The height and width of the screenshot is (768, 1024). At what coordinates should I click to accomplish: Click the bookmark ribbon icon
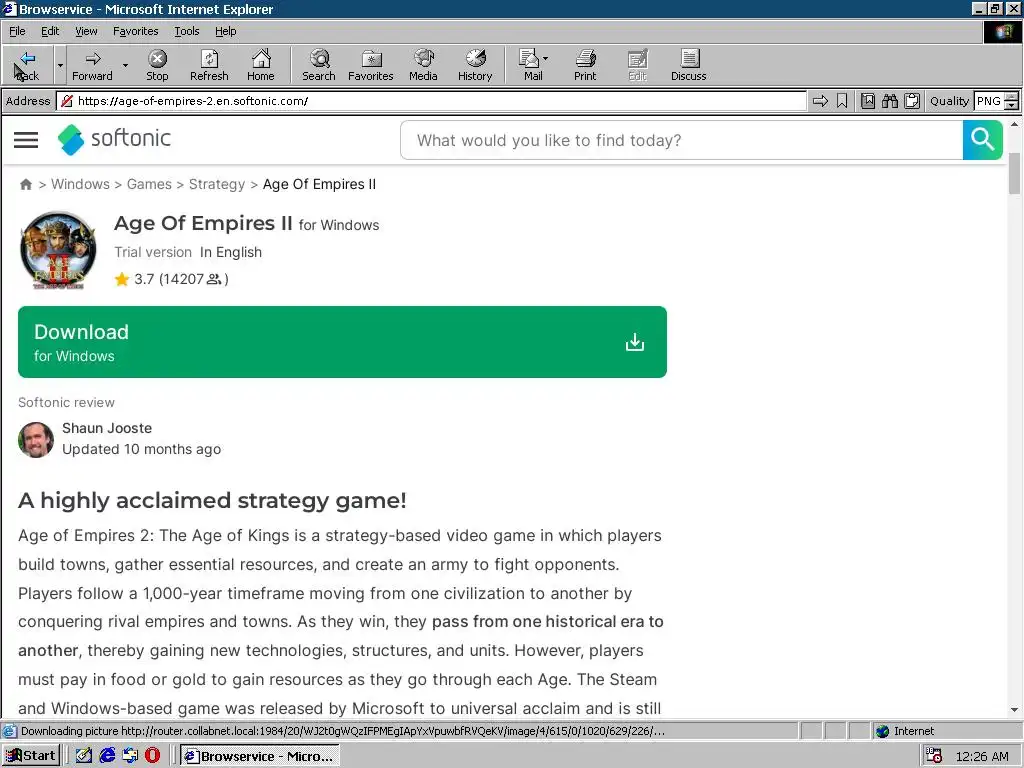[x=842, y=101]
